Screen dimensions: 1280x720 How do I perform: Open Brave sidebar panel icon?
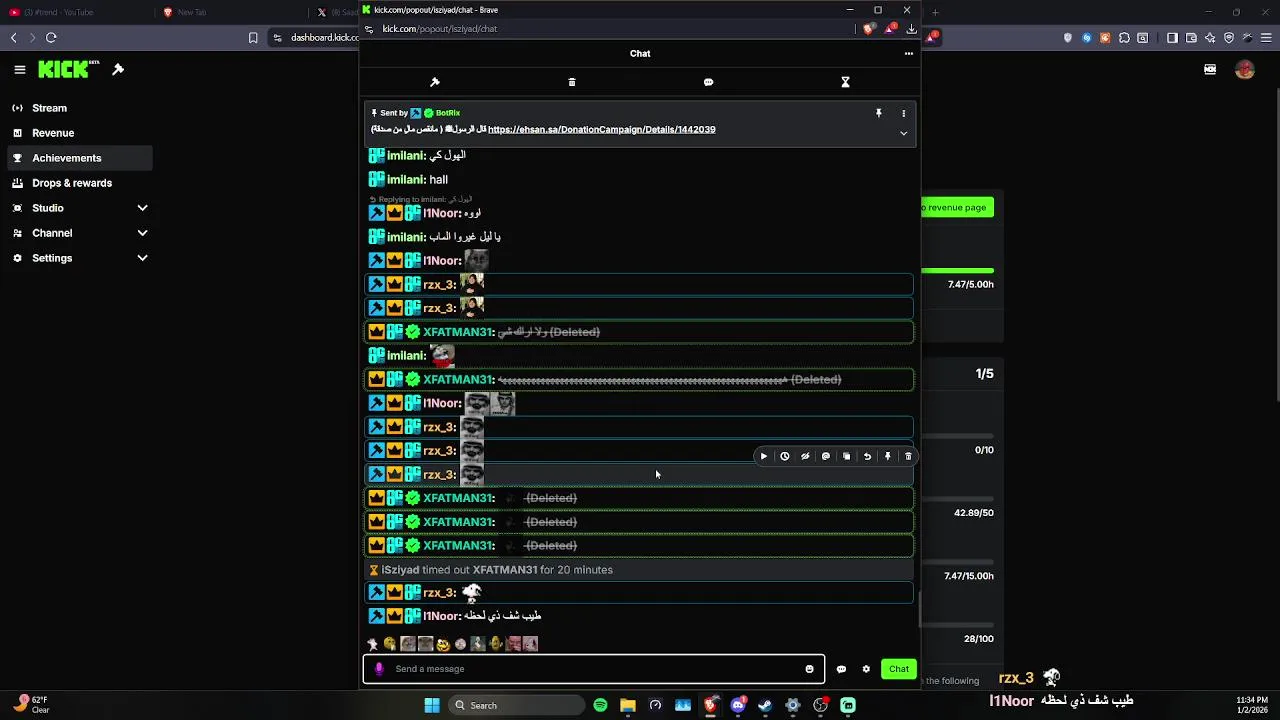(x=1172, y=38)
